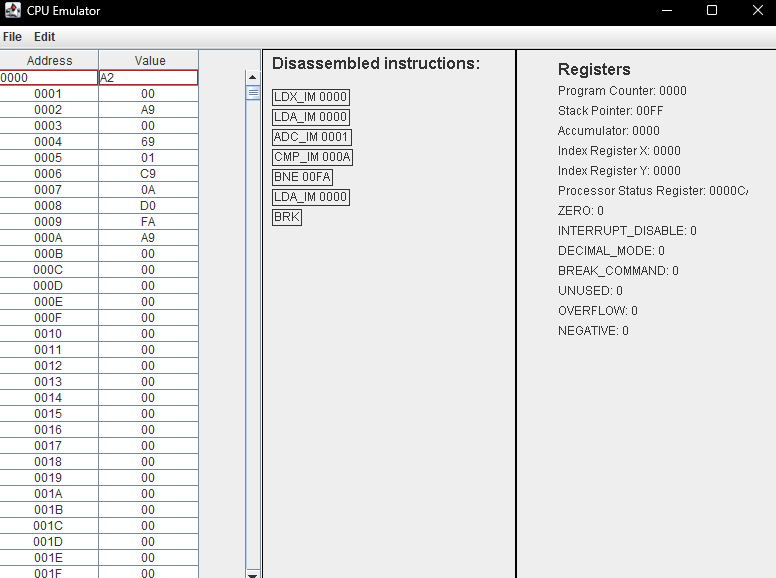Image resolution: width=776 pixels, height=578 pixels.
Task: Click value cell FA at address 0009
Action: tap(148, 222)
